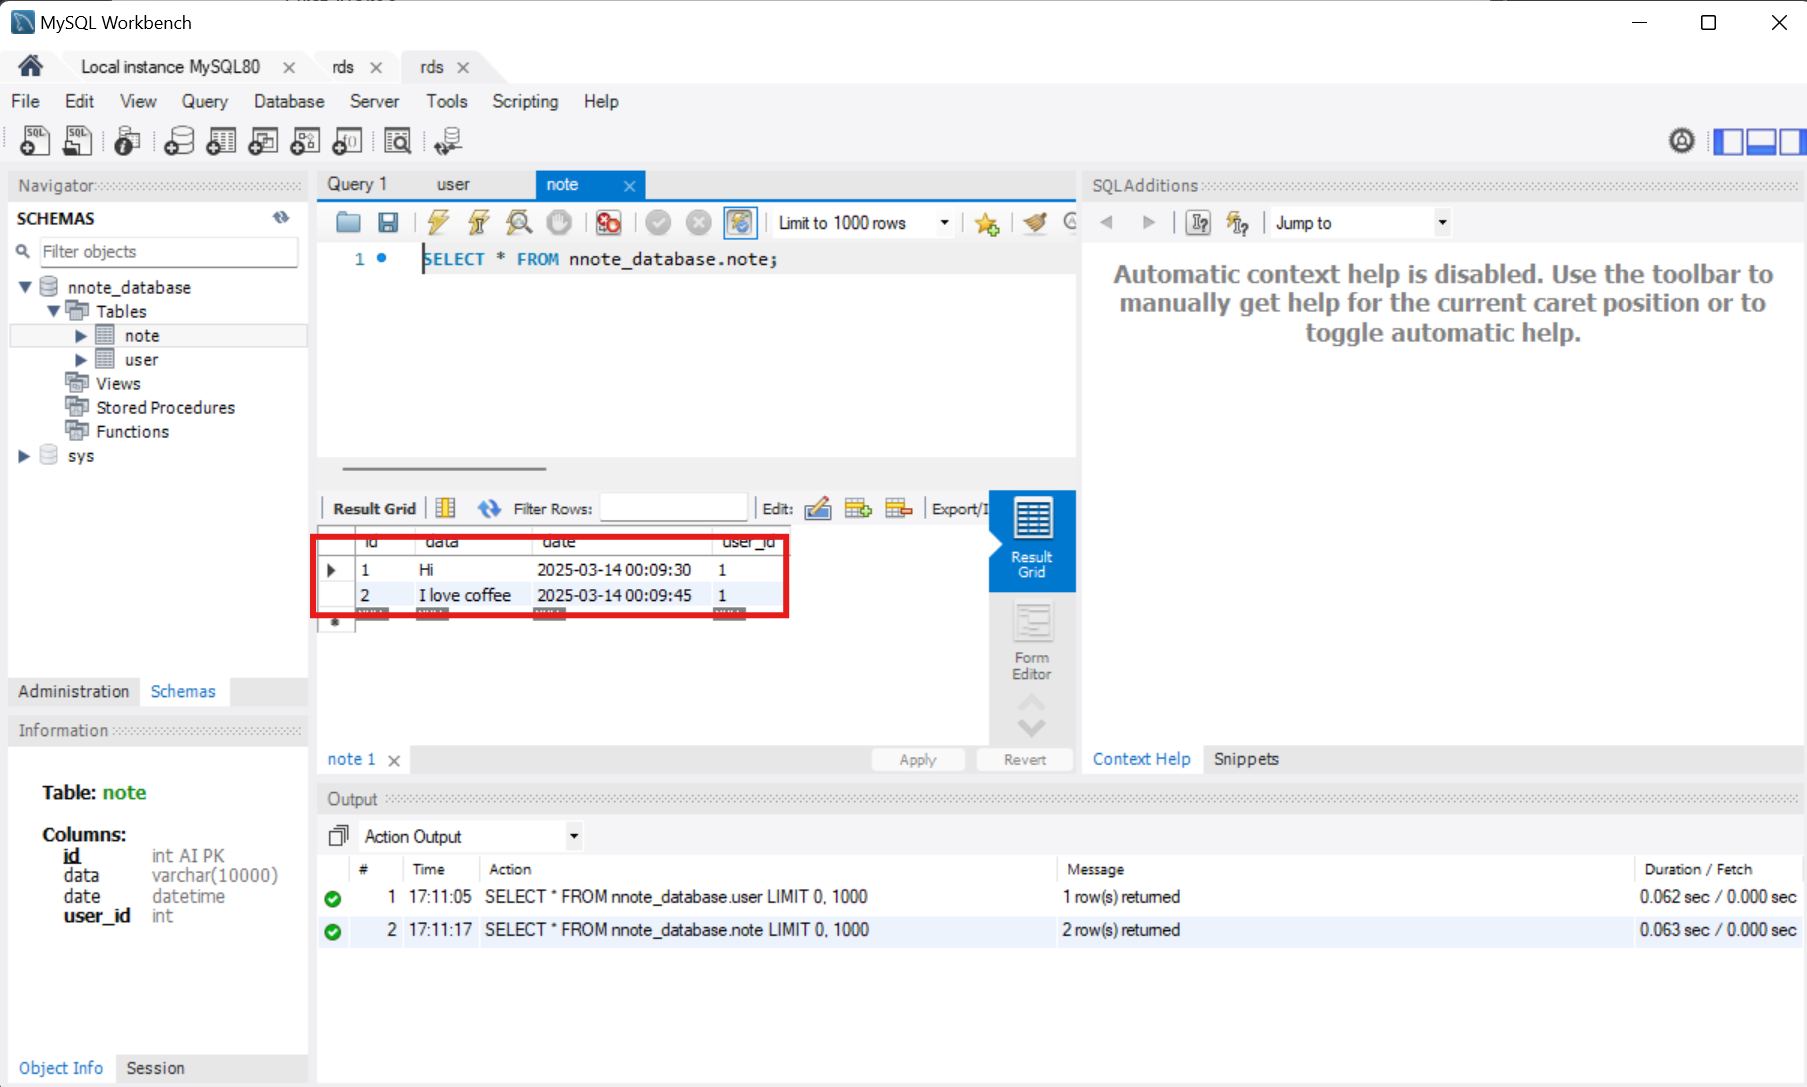This screenshot has width=1807, height=1087.
Task: Open the Database menu
Action: click(x=289, y=101)
